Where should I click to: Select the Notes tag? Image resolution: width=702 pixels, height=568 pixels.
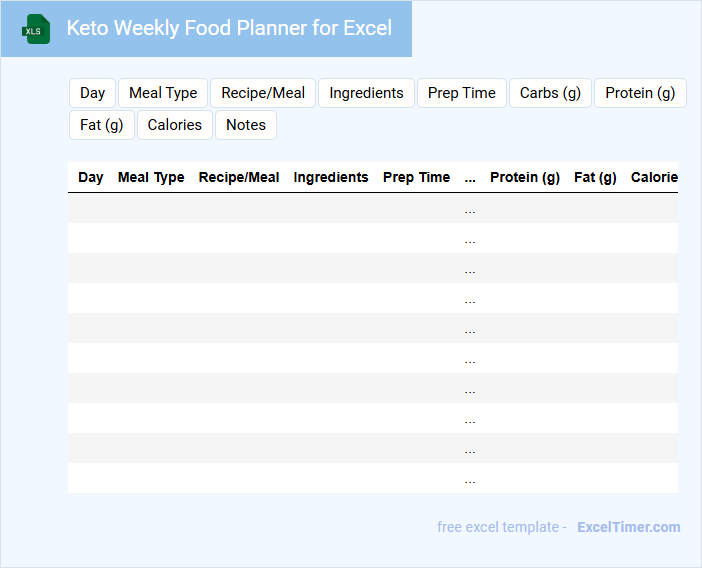coord(246,125)
